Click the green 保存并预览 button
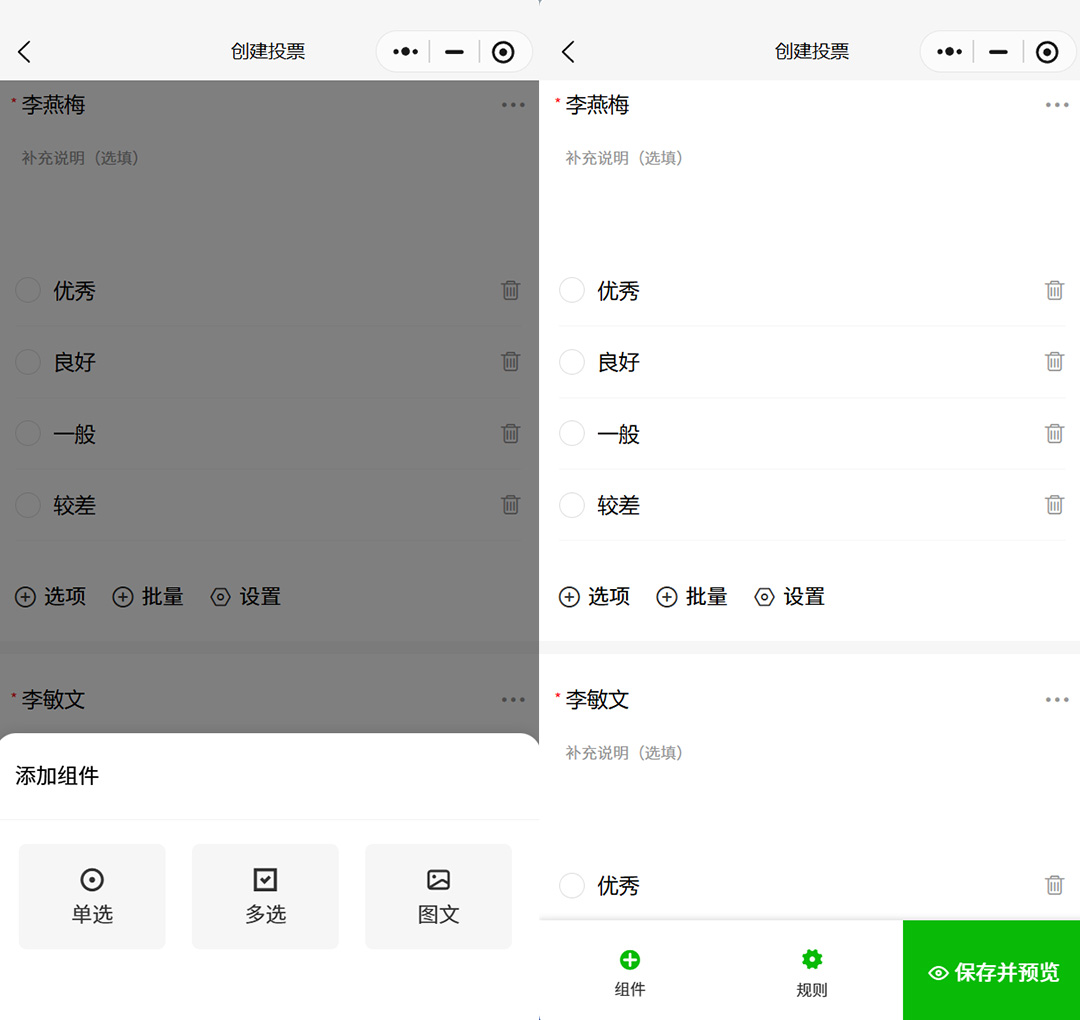 [992, 971]
